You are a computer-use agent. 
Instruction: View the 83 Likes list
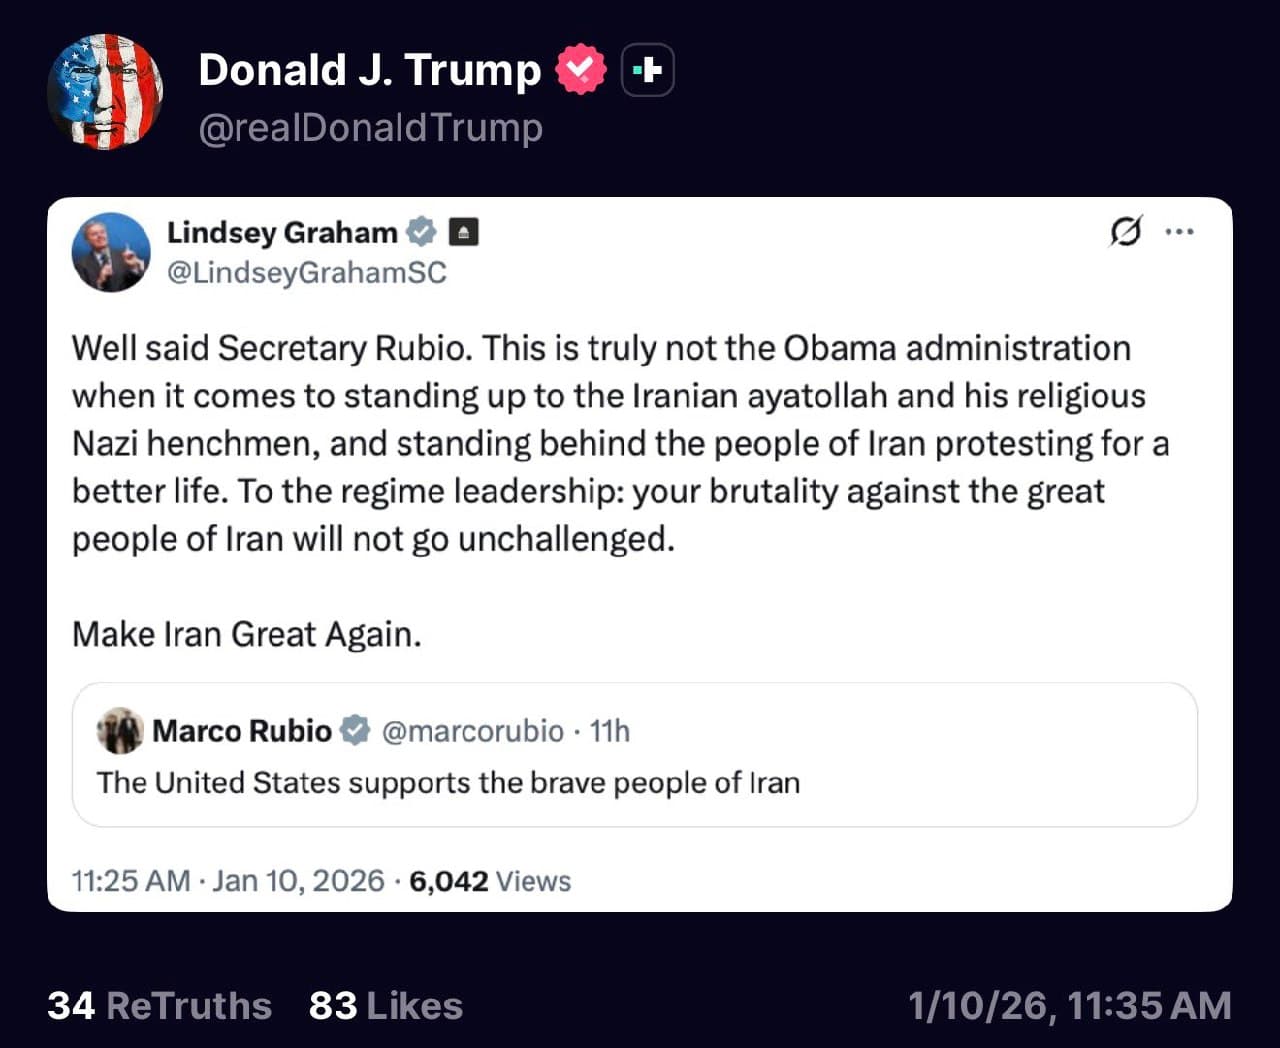point(385,1005)
